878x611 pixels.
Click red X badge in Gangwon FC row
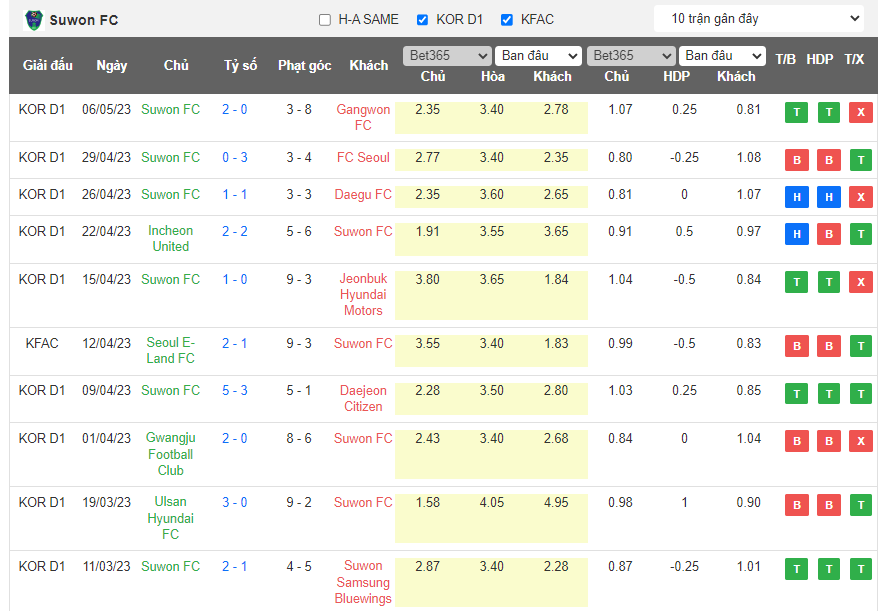[860, 112]
